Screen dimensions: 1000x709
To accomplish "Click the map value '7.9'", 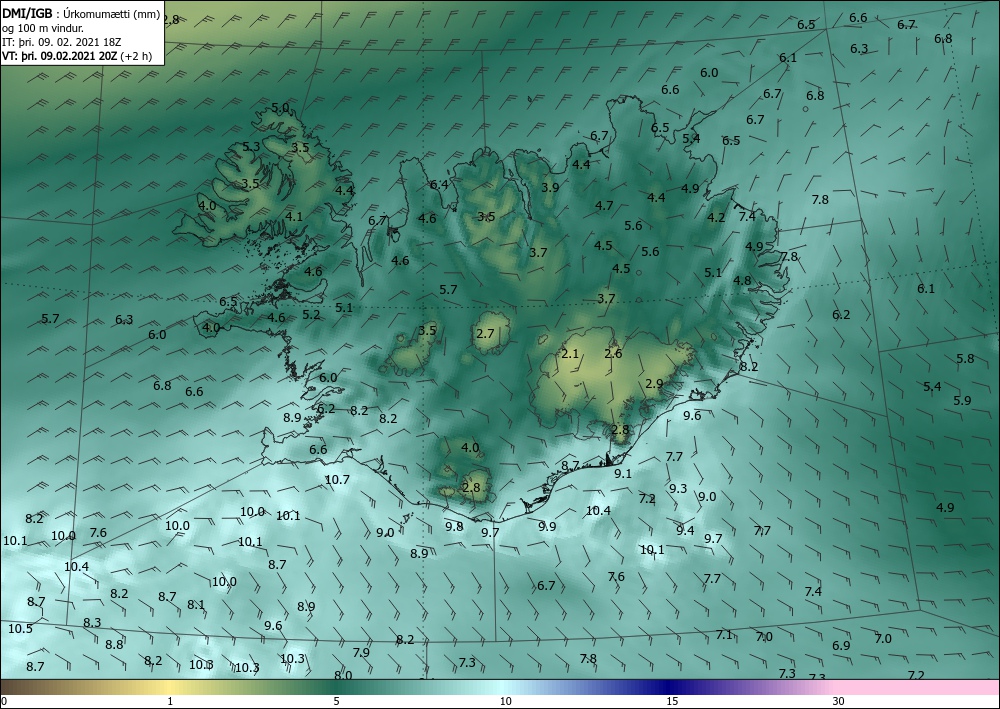I will [x=361, y=652].
